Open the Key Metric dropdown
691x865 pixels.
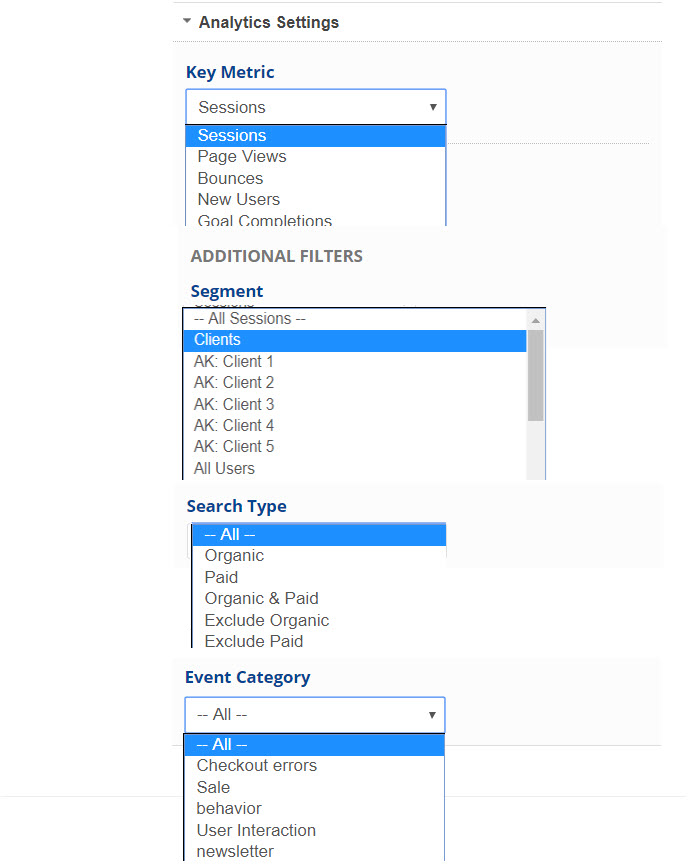pyautogui.click(x=315, y=107)
